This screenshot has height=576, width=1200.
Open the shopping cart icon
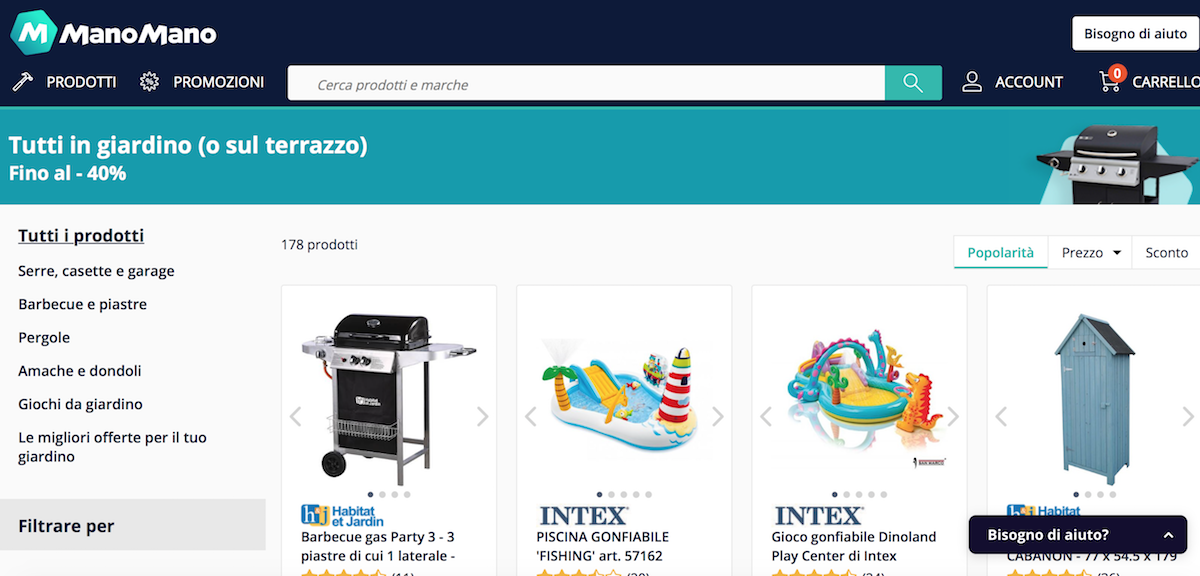pyautogui.click(x=1110, y=80)
